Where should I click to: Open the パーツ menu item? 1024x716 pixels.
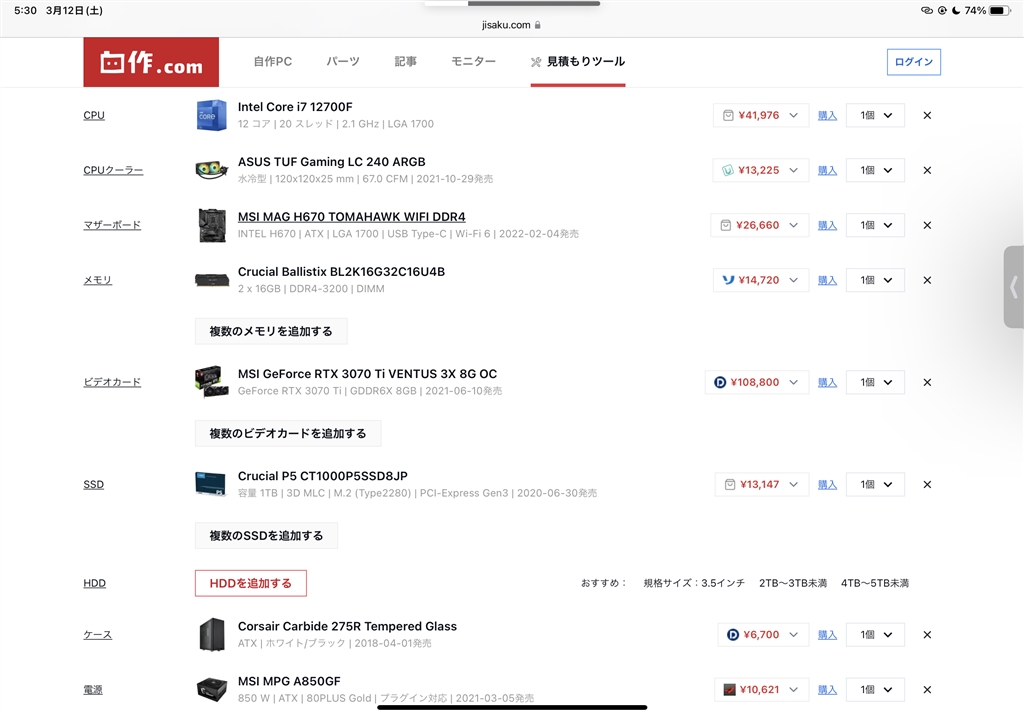pos(343,61)
